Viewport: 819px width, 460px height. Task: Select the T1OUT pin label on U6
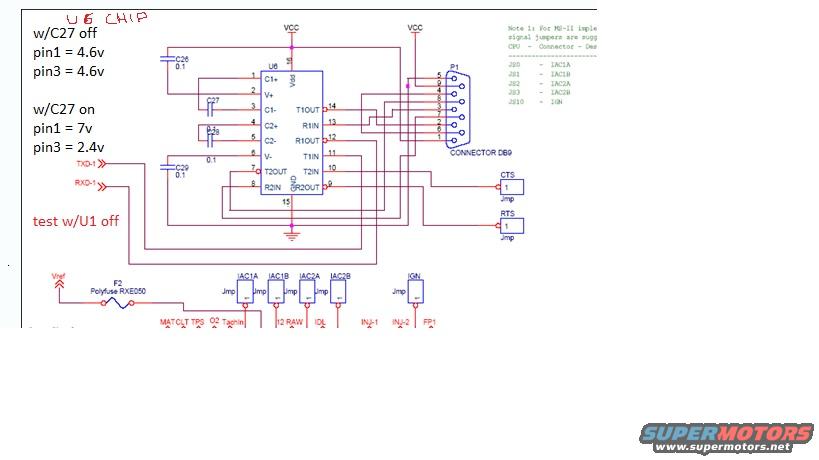coord(307,109)
